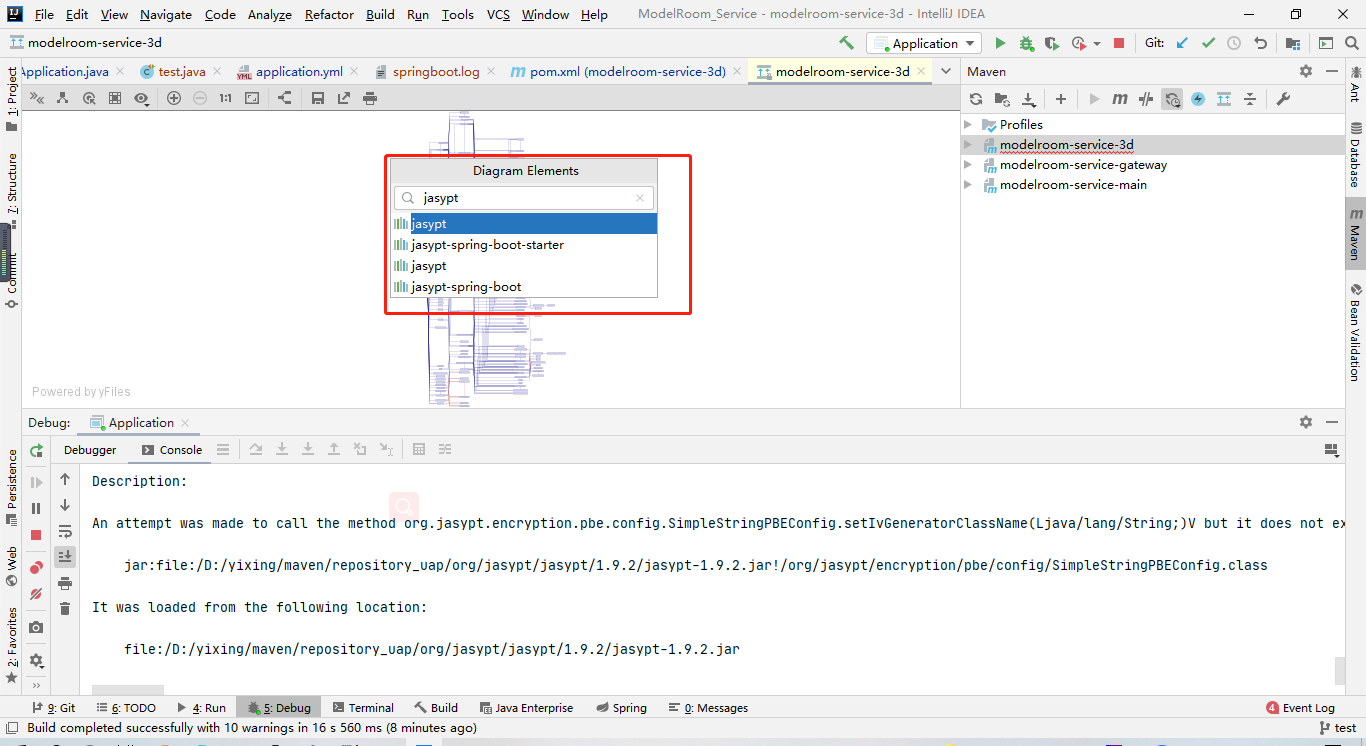Image resolution: width=1366 pixels, height=746 pixels.
Task: Select jasypt-spring-boot in Diagram Elements list
Action: point(525,287)
